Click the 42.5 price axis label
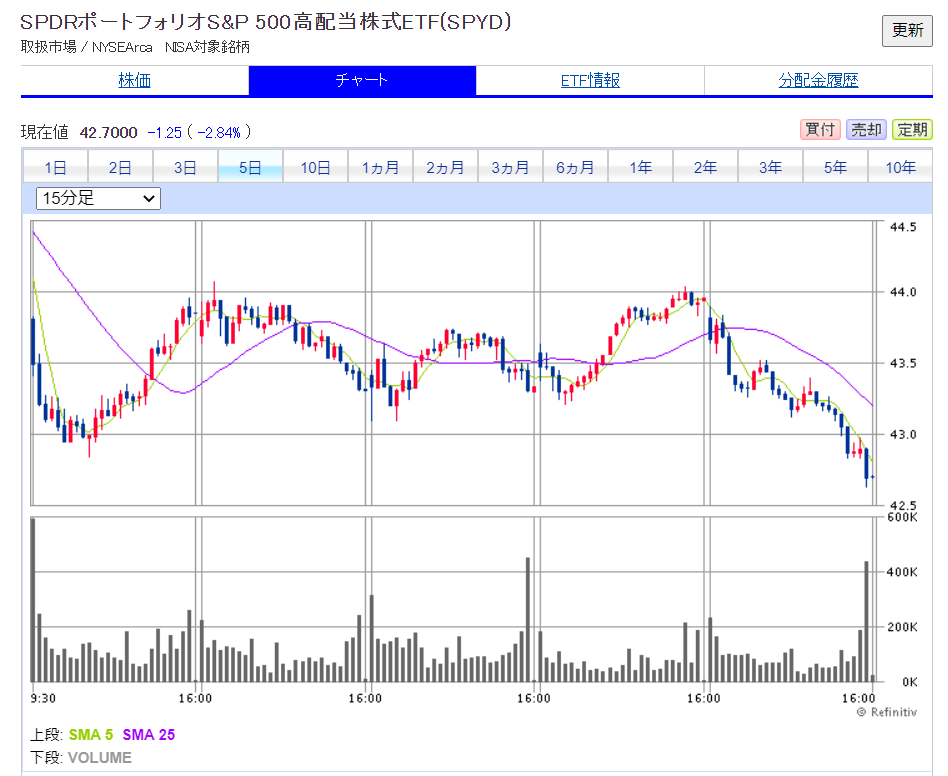Image resolution: width=948 pixels, height=776 pixels. (903, 505)
